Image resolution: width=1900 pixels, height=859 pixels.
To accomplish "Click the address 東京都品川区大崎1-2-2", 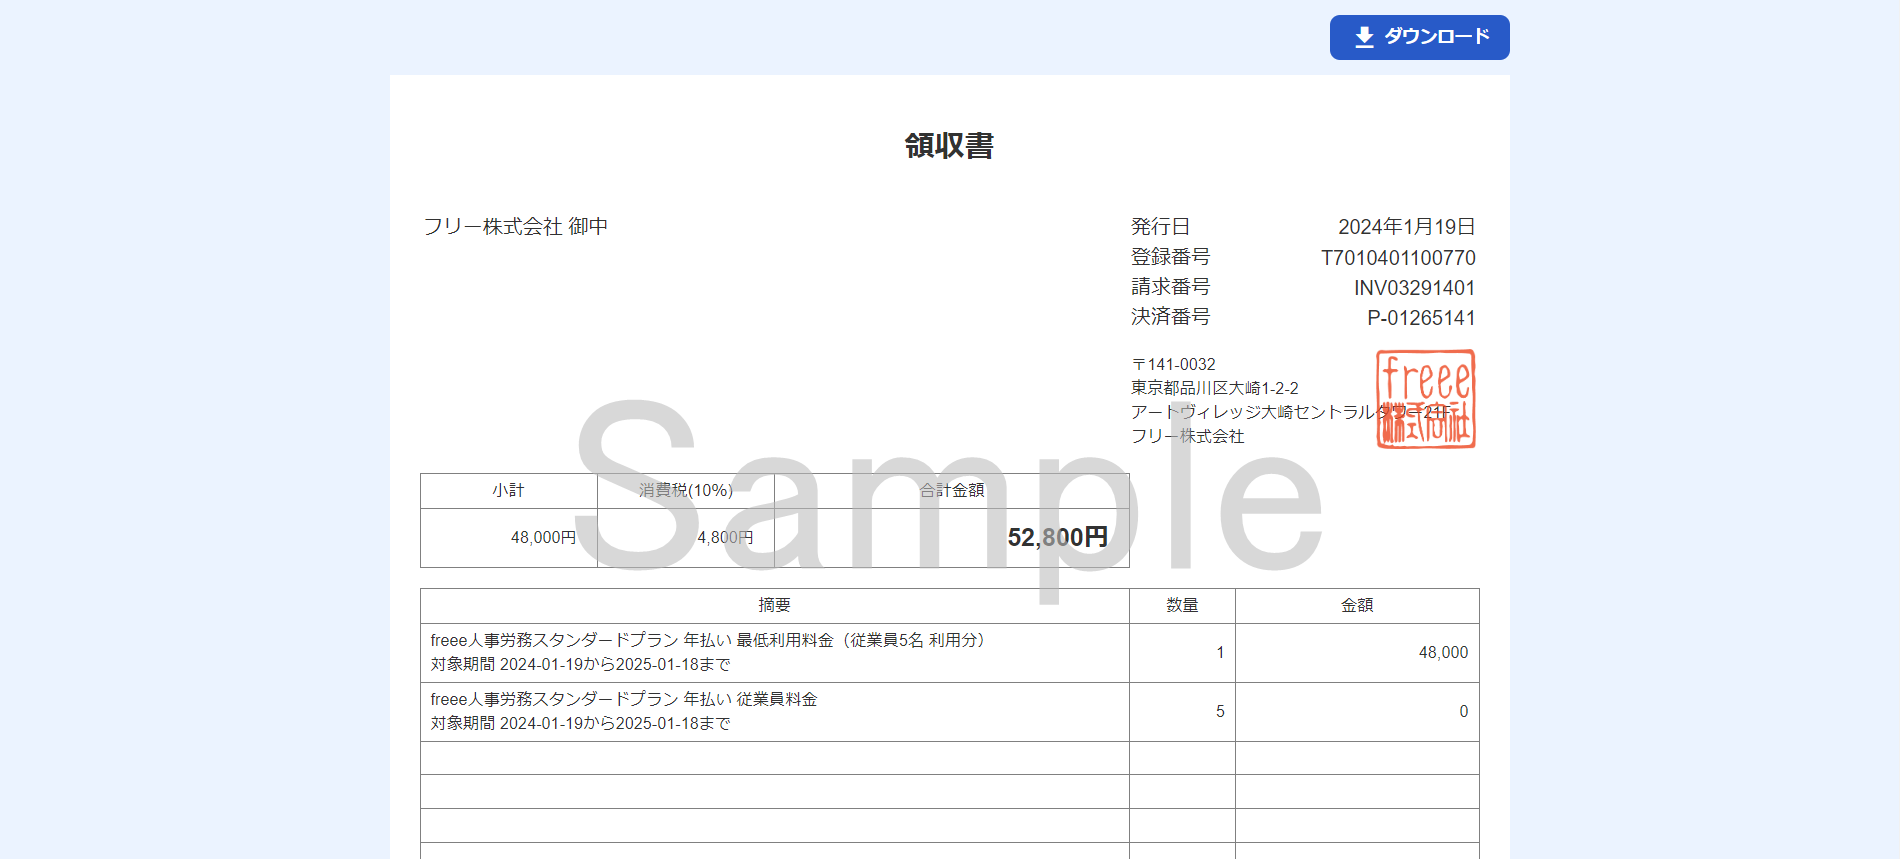I will 1215,388.
